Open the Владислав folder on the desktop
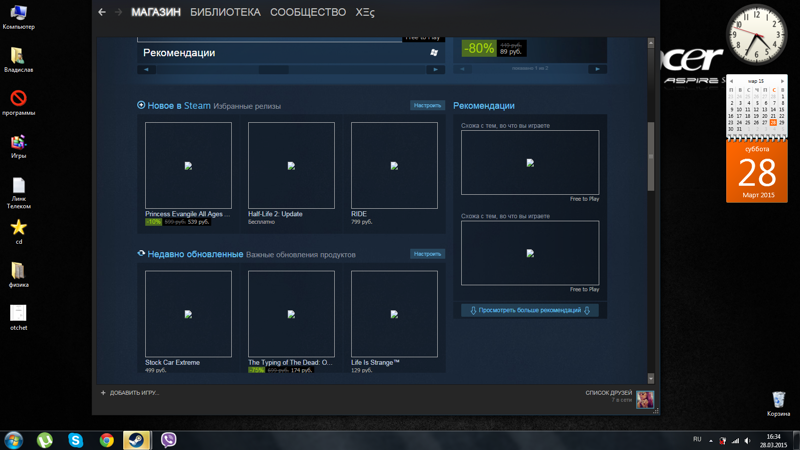The image size is (800, 450). pos(18,59)
